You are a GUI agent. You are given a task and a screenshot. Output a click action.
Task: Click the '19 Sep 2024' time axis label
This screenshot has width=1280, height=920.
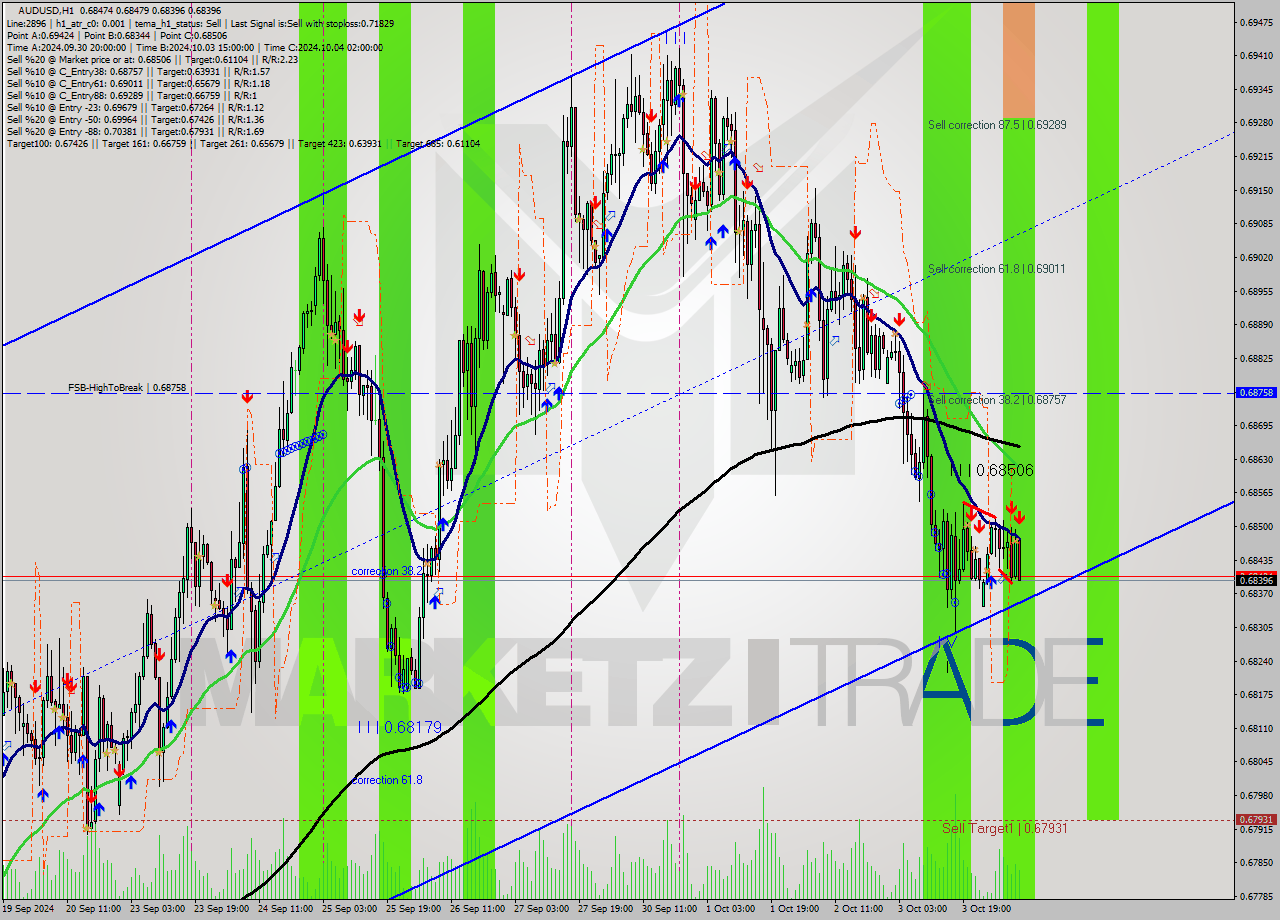click(x=29, y=910)
